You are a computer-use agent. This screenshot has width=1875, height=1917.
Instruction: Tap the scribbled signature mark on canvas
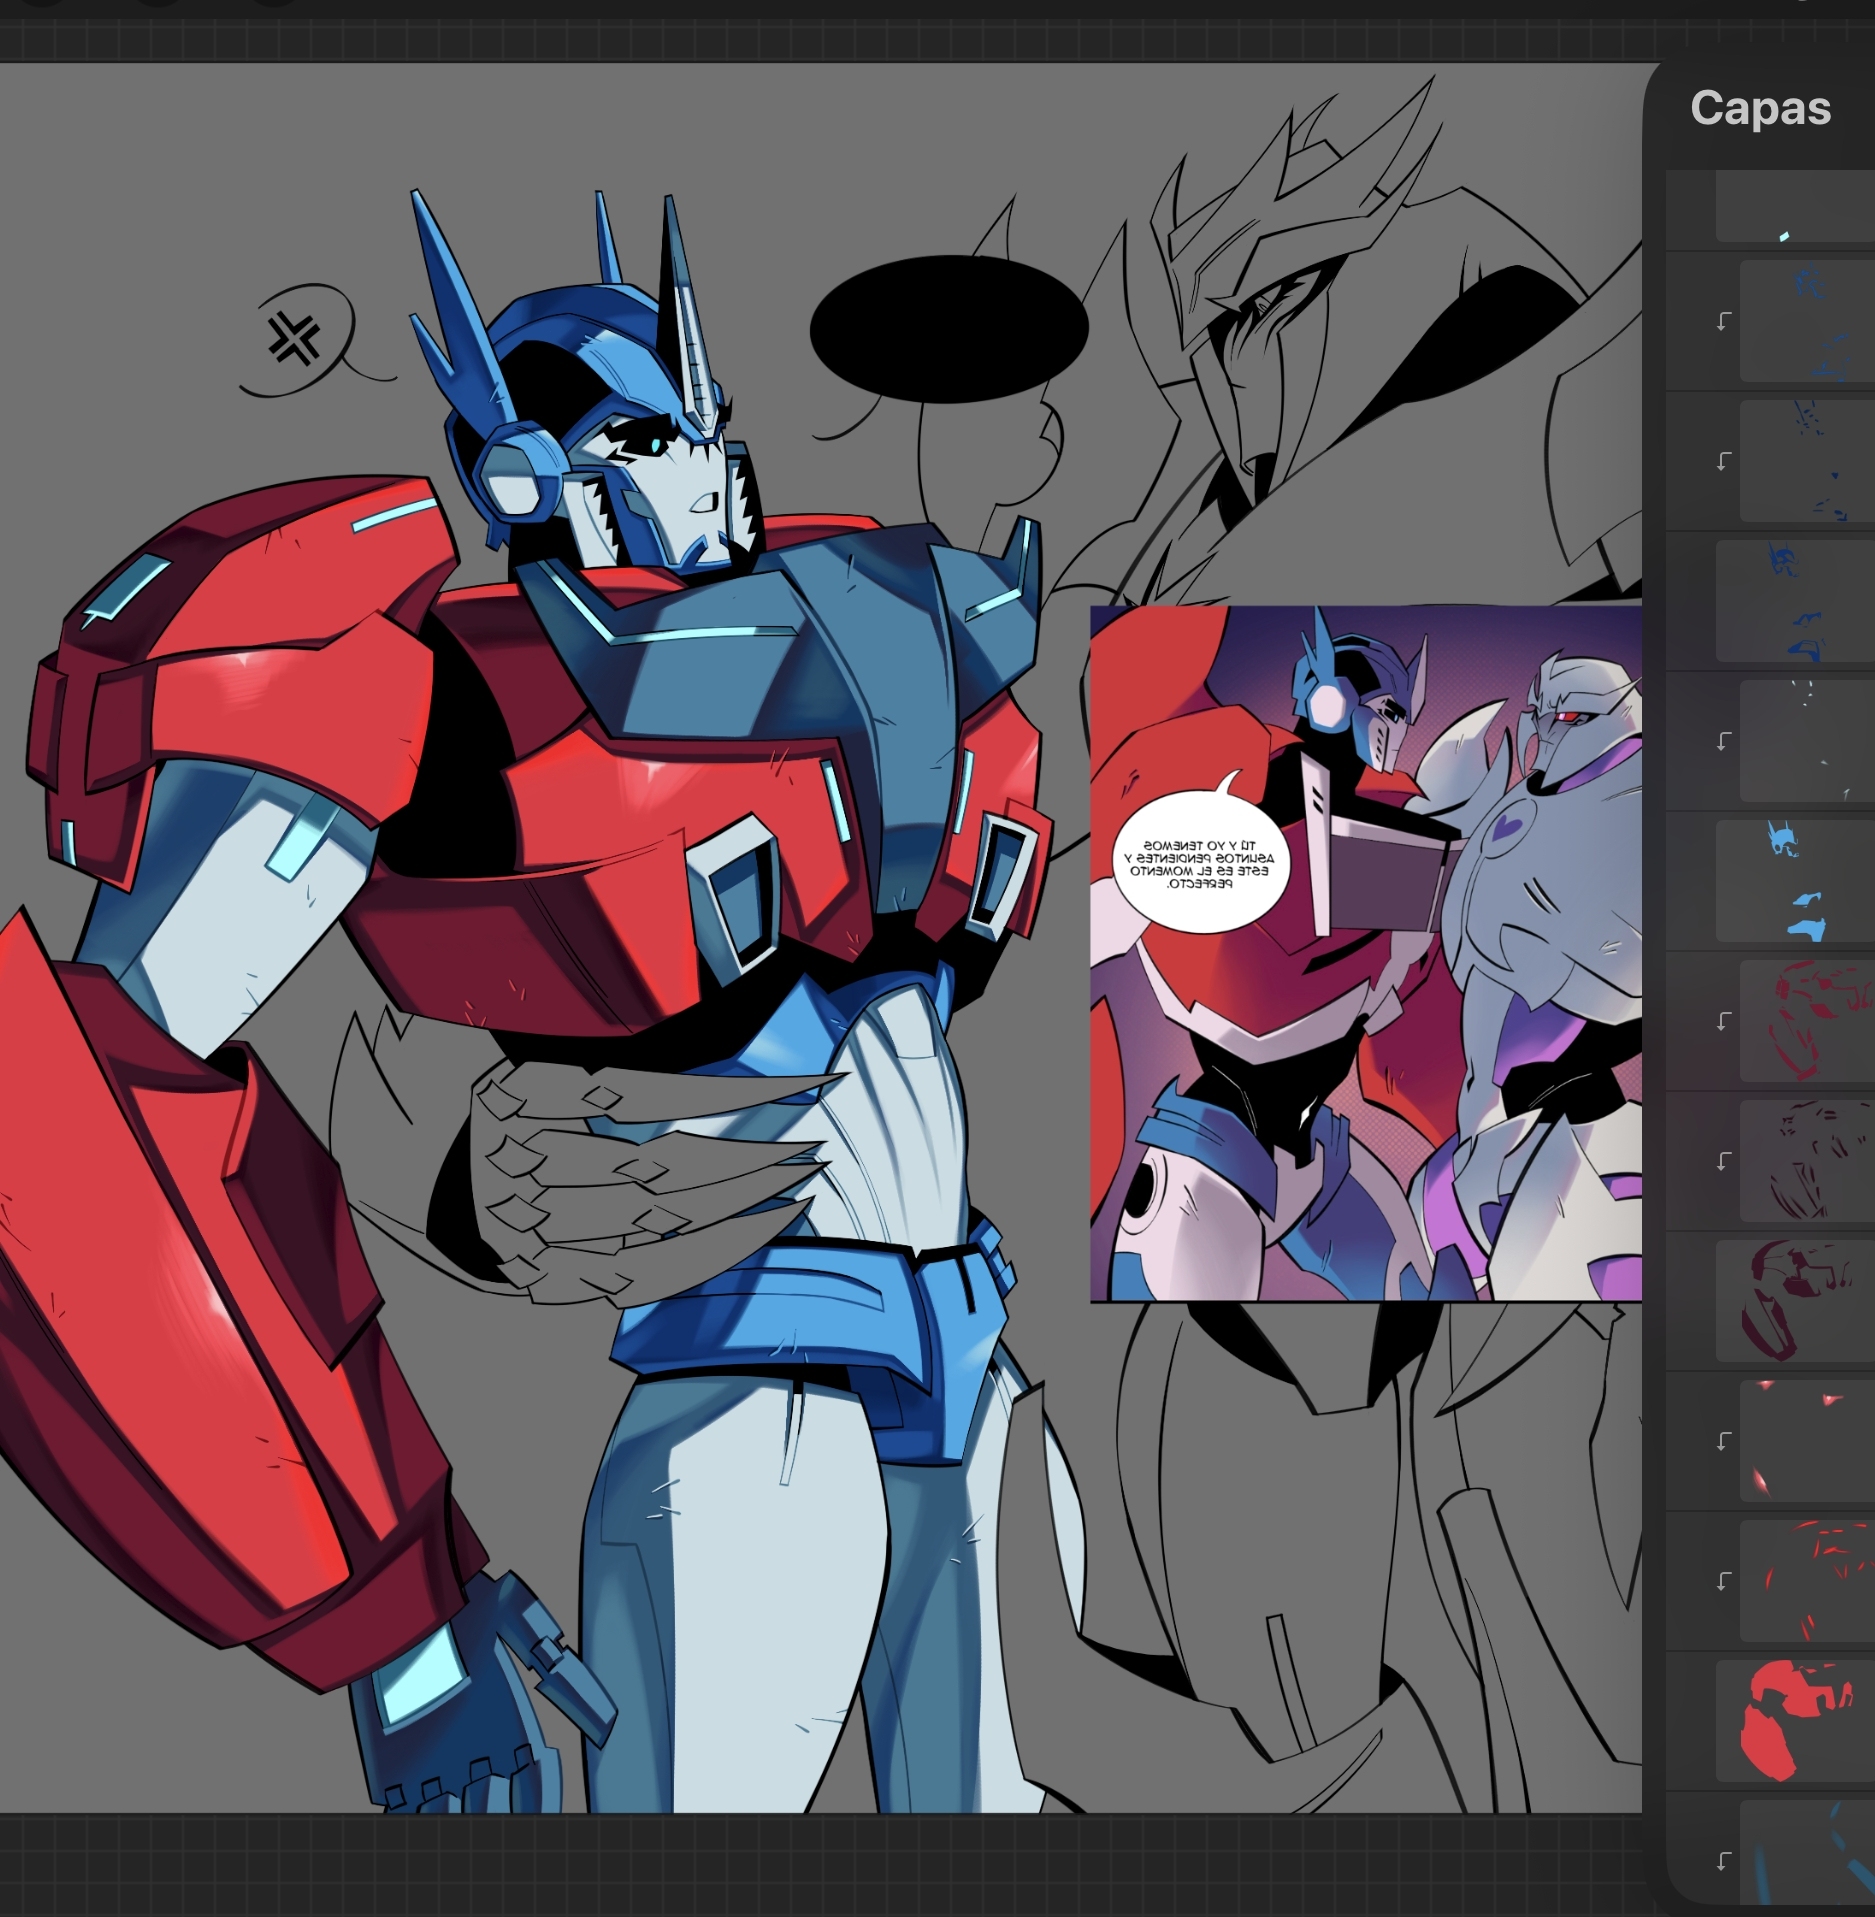(x=296, y=337)
